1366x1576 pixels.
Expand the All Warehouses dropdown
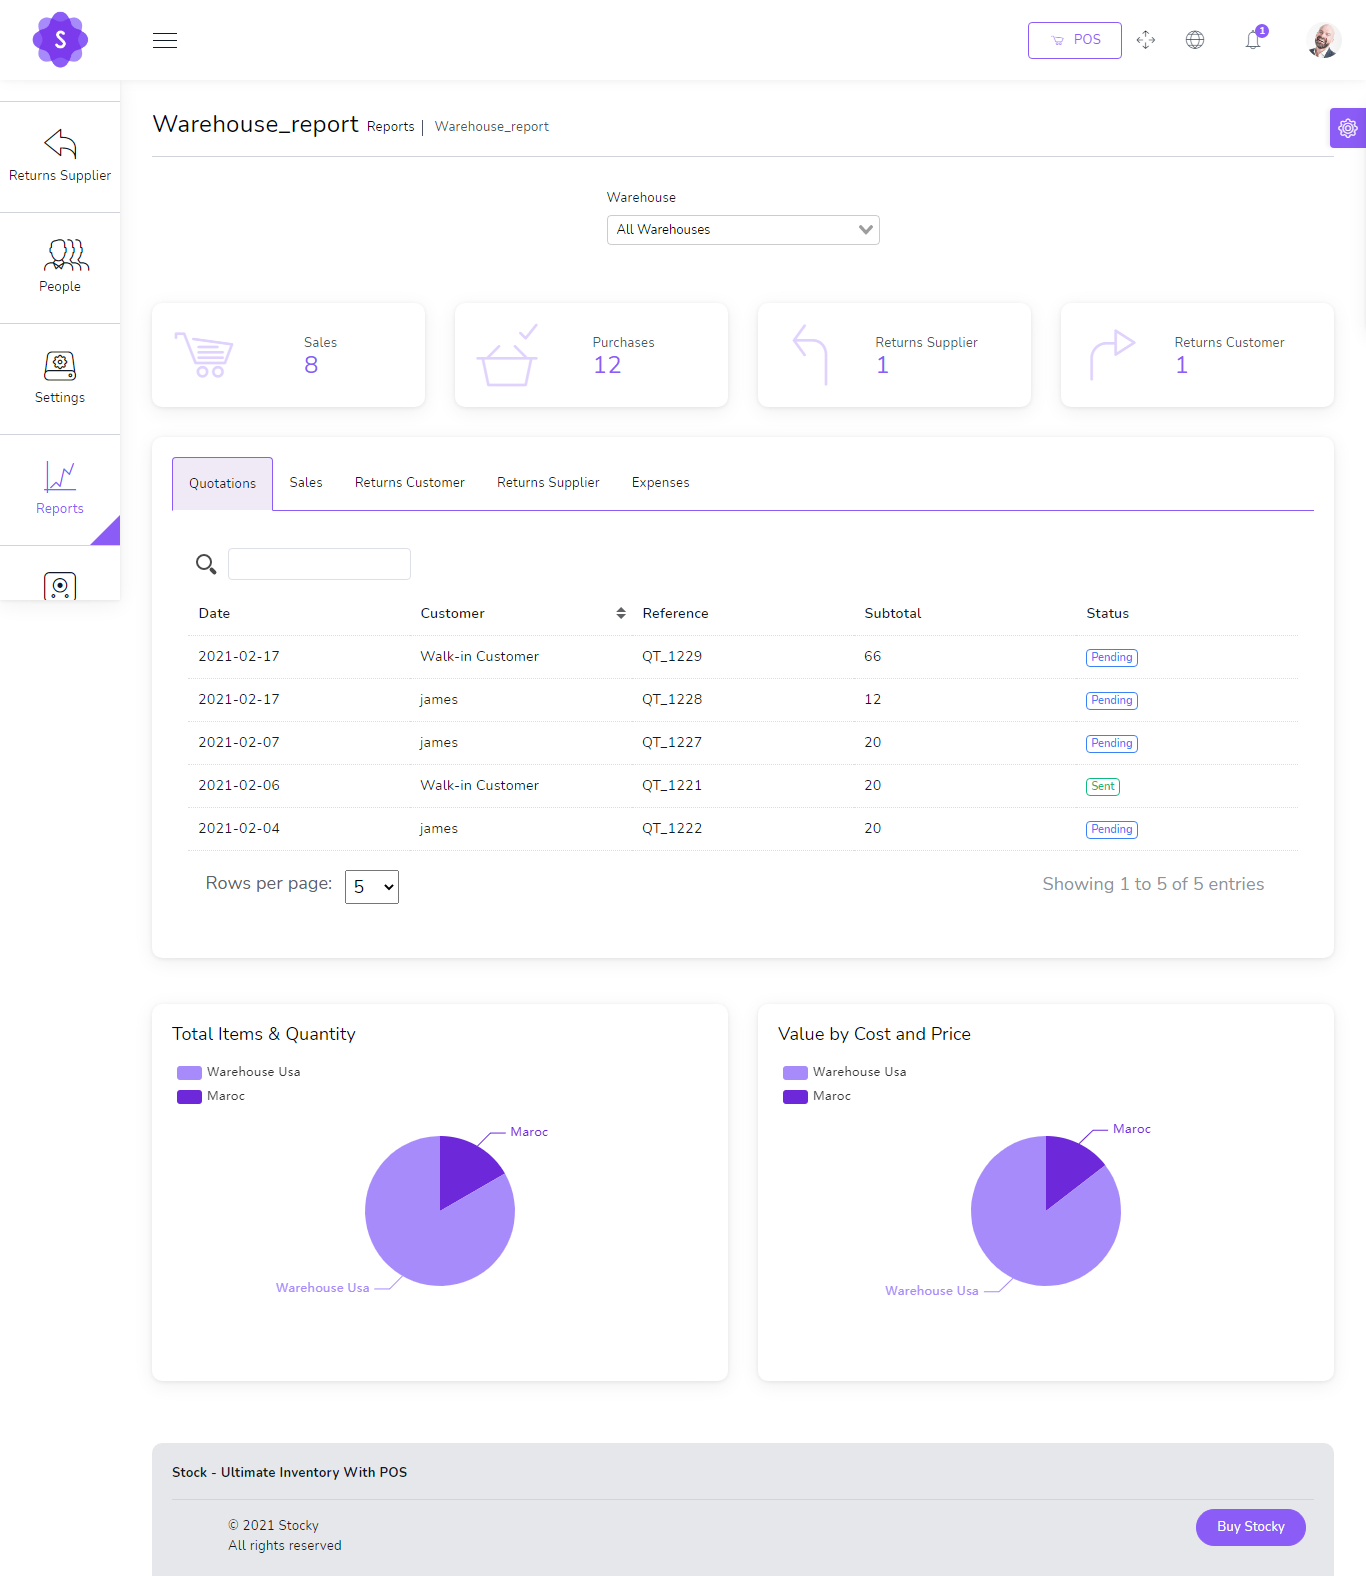coord(743,230)
